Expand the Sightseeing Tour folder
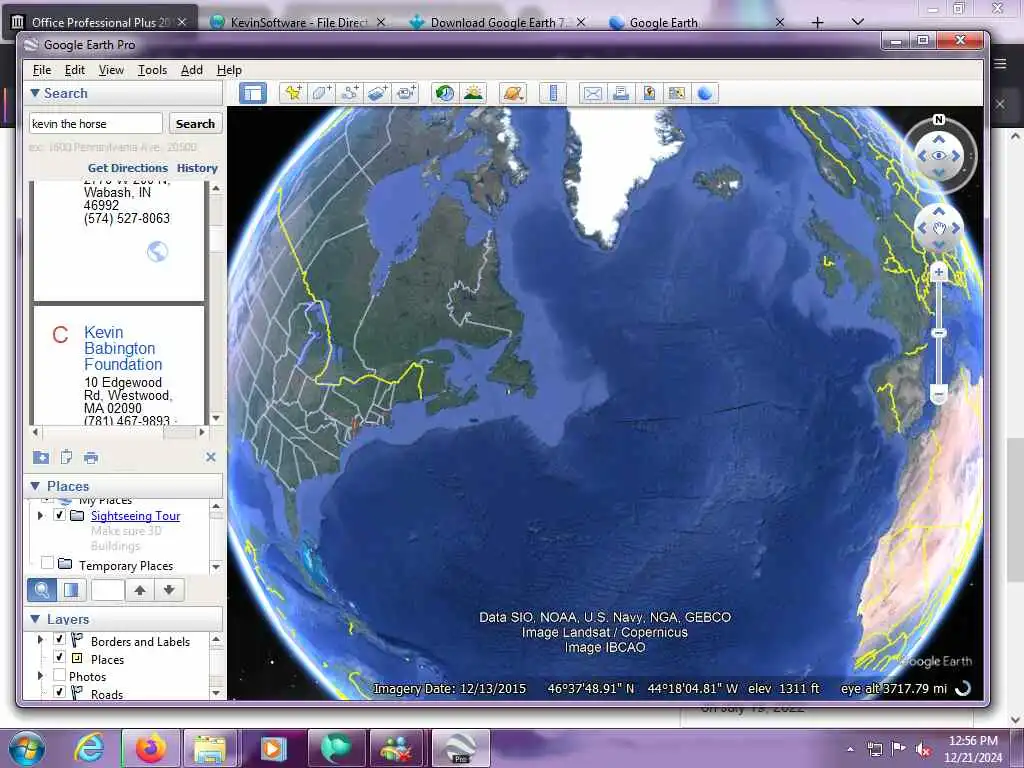The height and width of the screenshot is (768, 1024). click(x=40, y=515)
